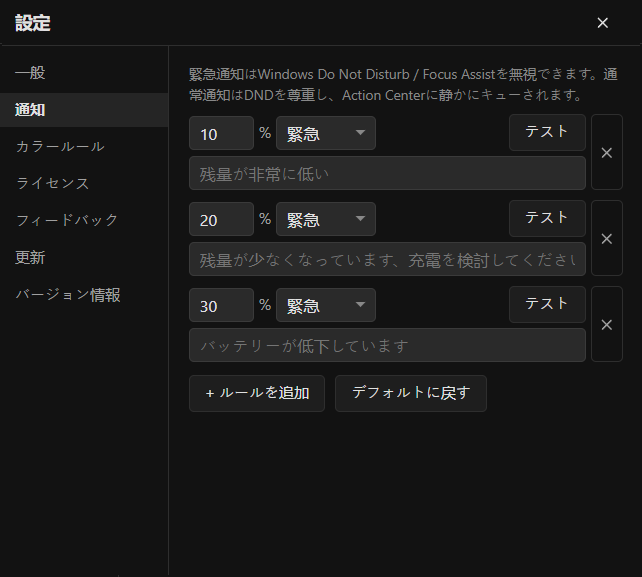The image size is (642, 577).
Task: Delete the 20% rule with X icon
Action: (607, 238)
